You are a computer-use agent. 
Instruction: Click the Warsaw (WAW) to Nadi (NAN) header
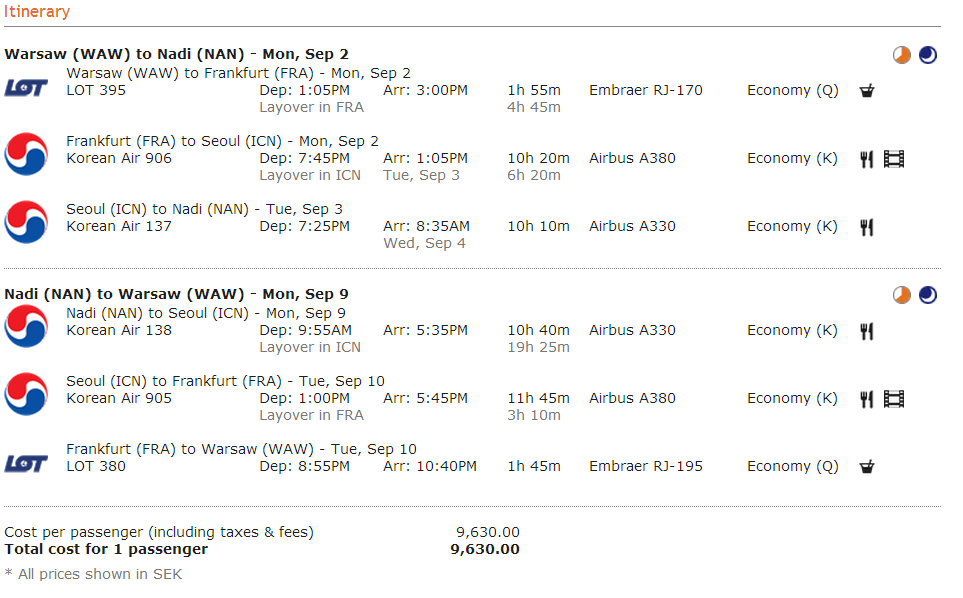pyautogui.click(x=176, y=54)
